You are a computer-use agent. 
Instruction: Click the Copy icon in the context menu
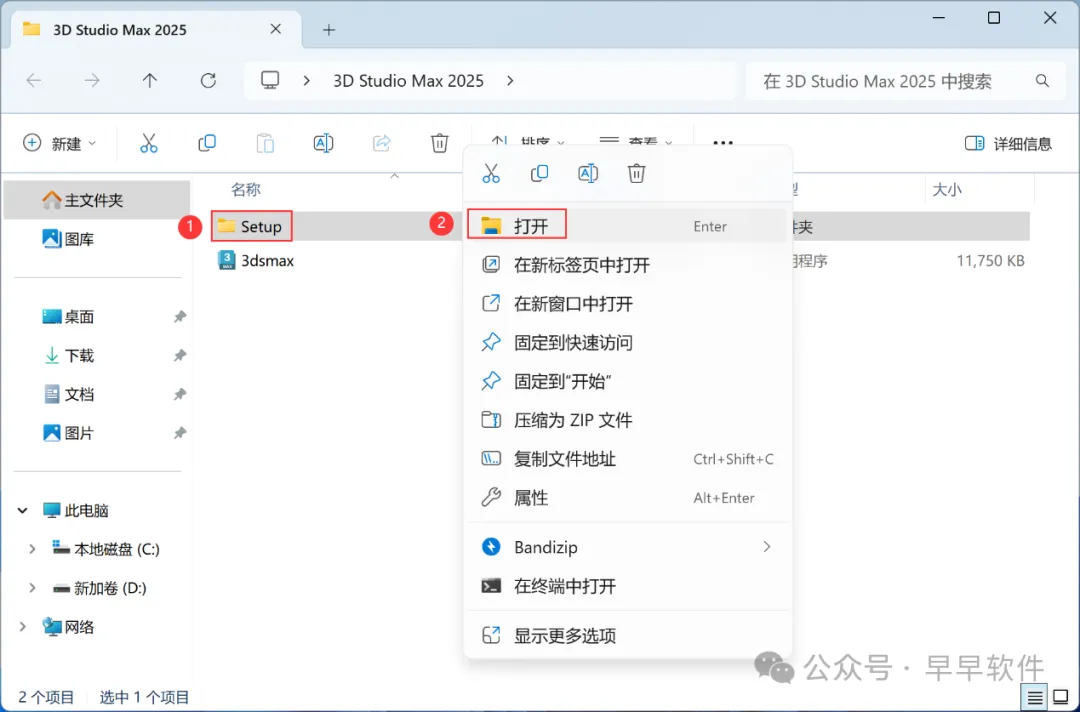539,174
